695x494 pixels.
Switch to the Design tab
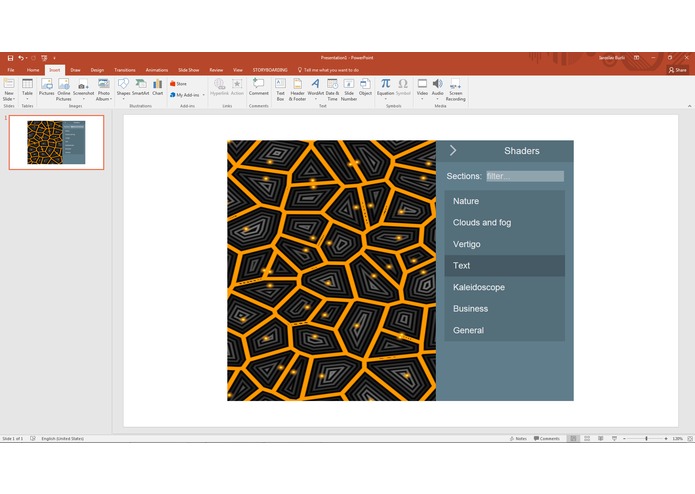(x=97, y=70)
